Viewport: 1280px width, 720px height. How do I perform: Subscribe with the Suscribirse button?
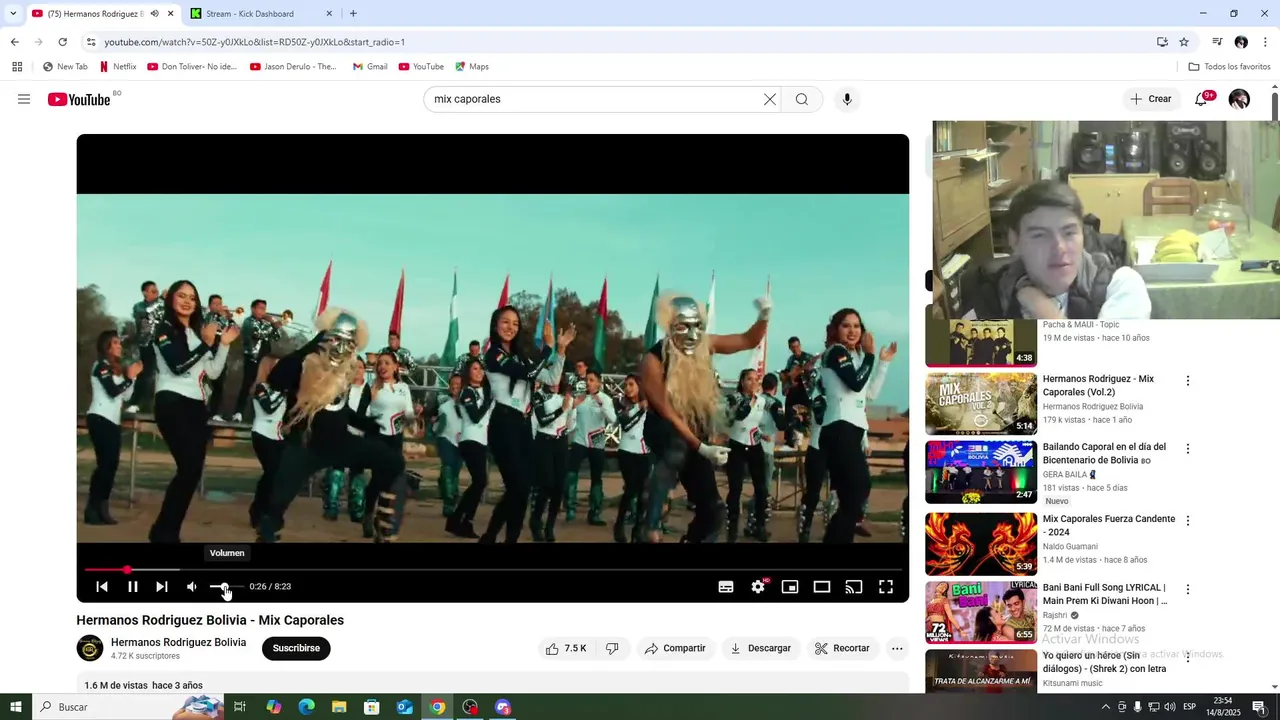click(296, 648)
